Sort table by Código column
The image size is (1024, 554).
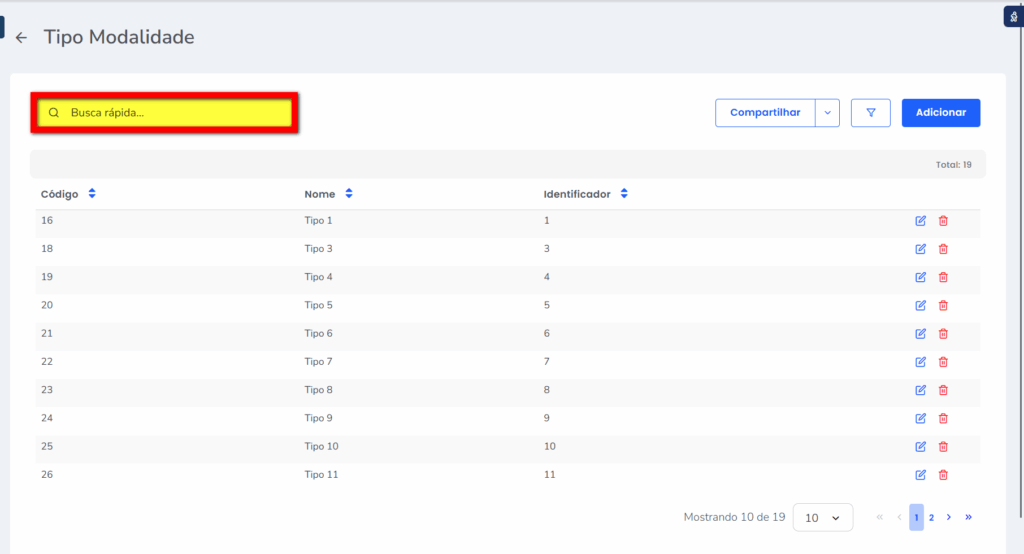coord(92,194)
